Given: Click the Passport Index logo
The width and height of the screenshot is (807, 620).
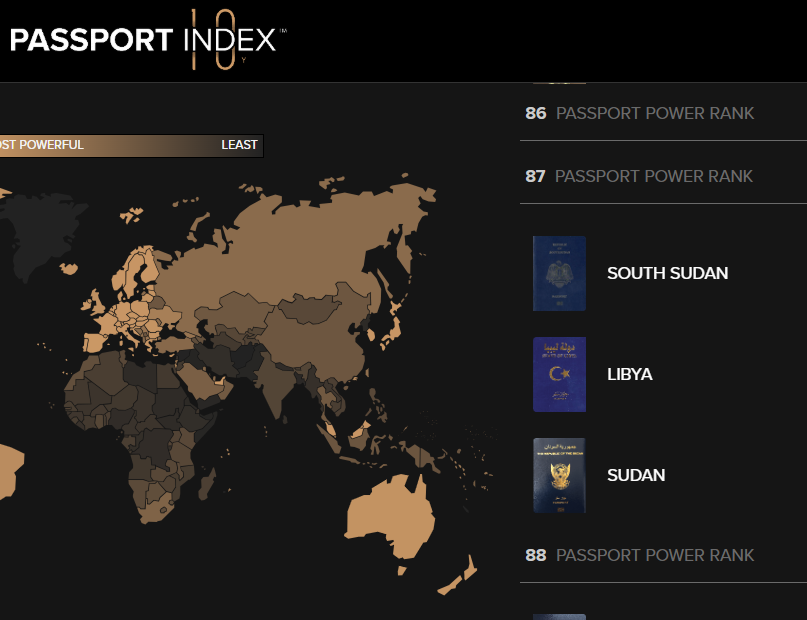Looking at the screenshot, I should click(x=148, y=40).
